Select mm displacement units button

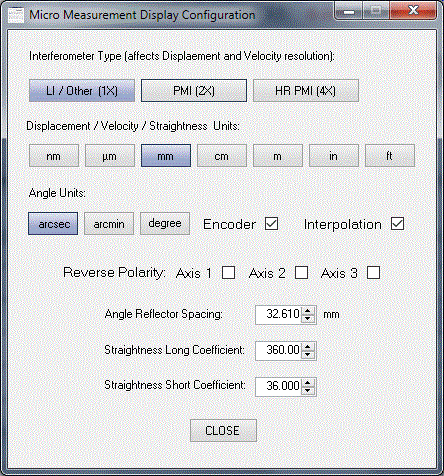tap(166, 156)
